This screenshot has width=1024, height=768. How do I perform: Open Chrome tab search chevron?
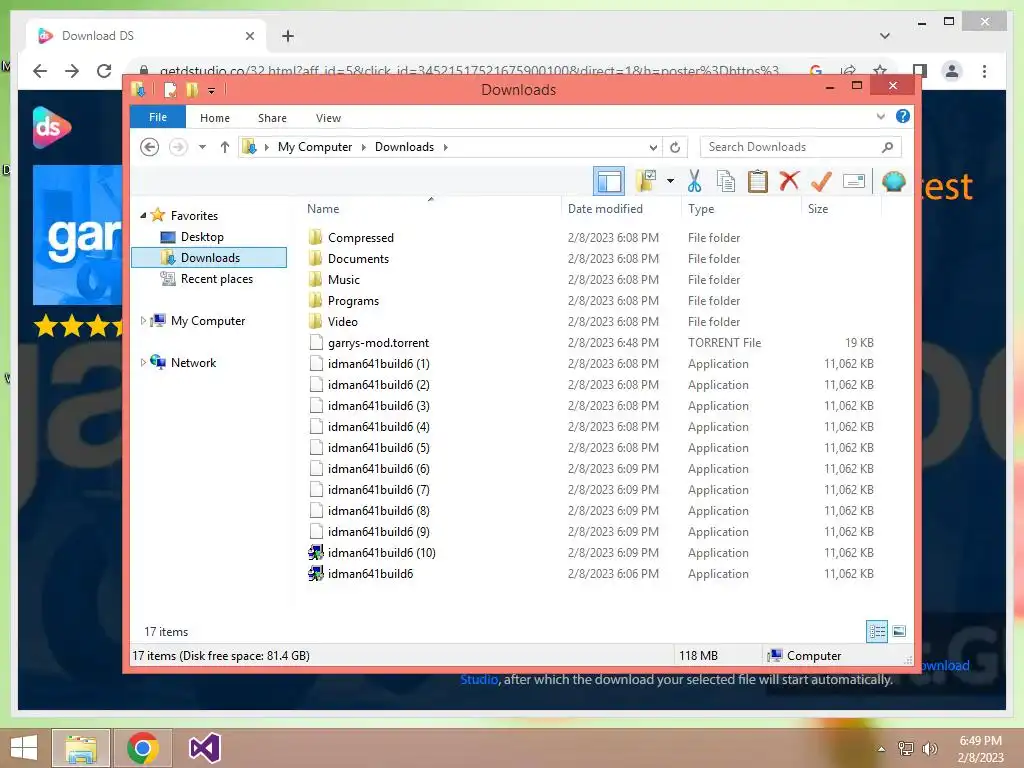point(884,36)
